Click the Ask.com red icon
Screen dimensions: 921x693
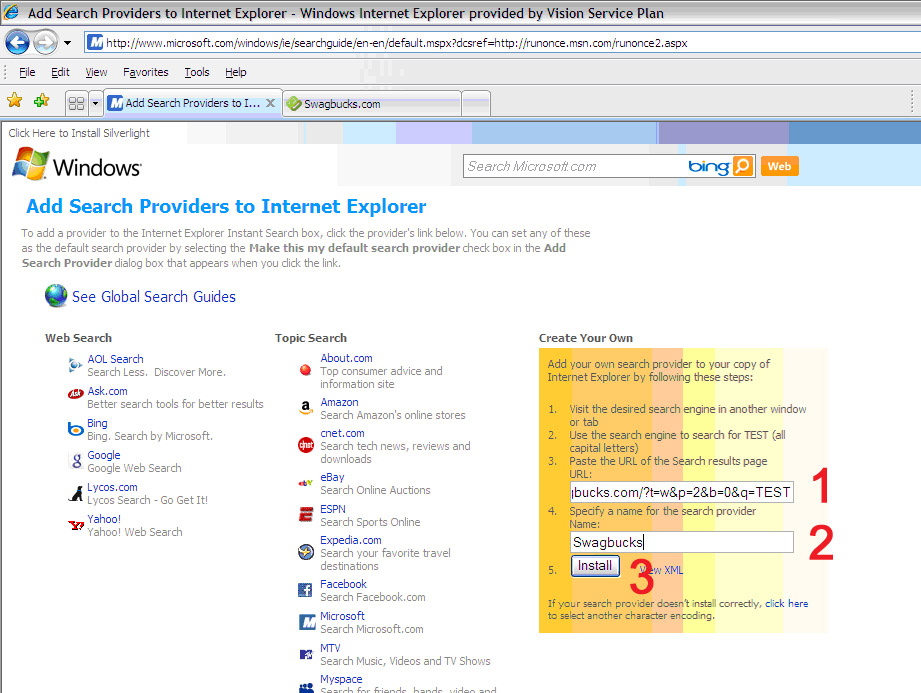click(75, 393)
